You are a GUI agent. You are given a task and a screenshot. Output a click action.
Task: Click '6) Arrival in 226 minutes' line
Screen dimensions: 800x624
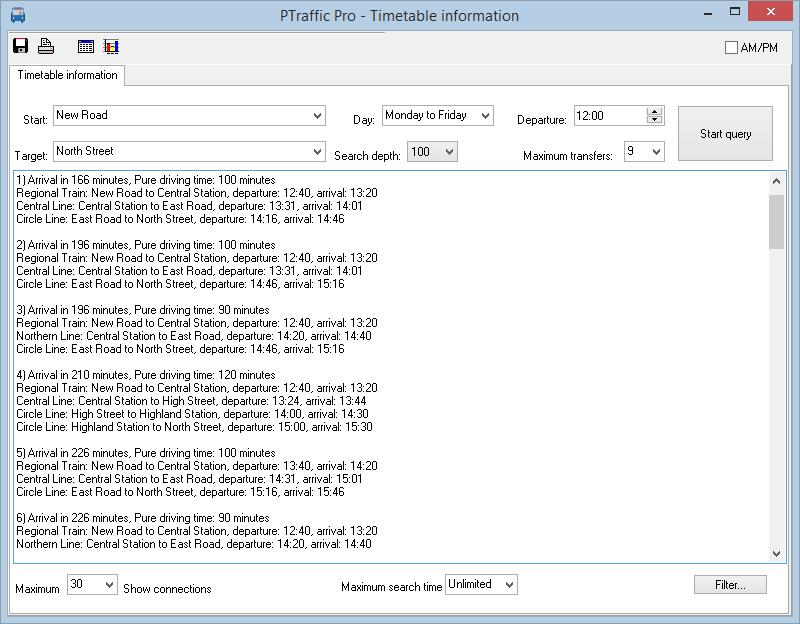pyautogui.click(x=143, y=518)
